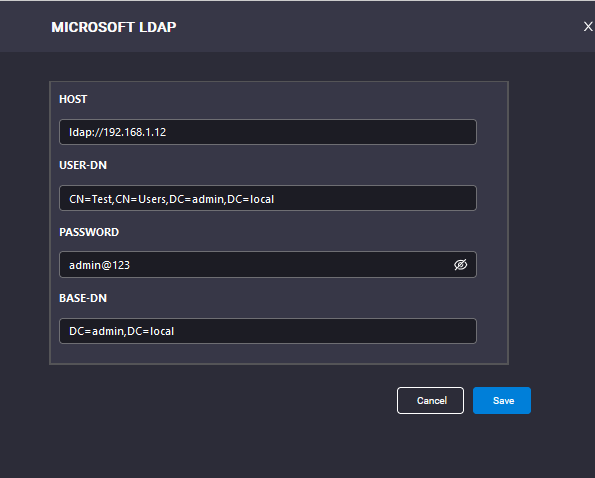595x478 pixels.
Task: Click the HOST label
Action: tap(73, 99)
